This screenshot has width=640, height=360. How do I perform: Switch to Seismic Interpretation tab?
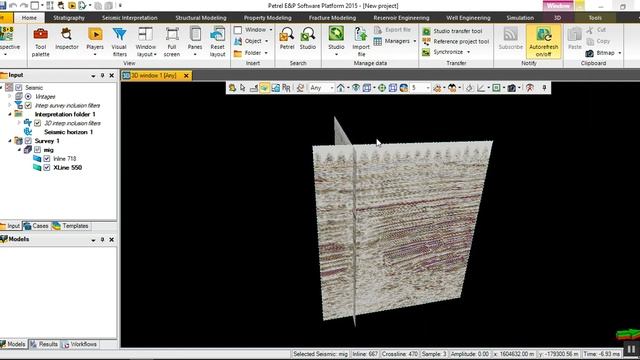point(130,18)
